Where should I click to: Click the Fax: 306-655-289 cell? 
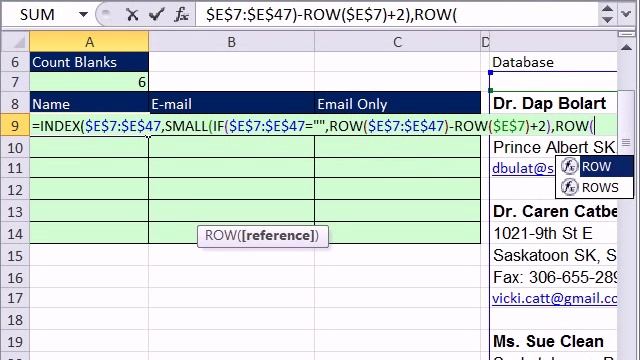coord(553,278)
